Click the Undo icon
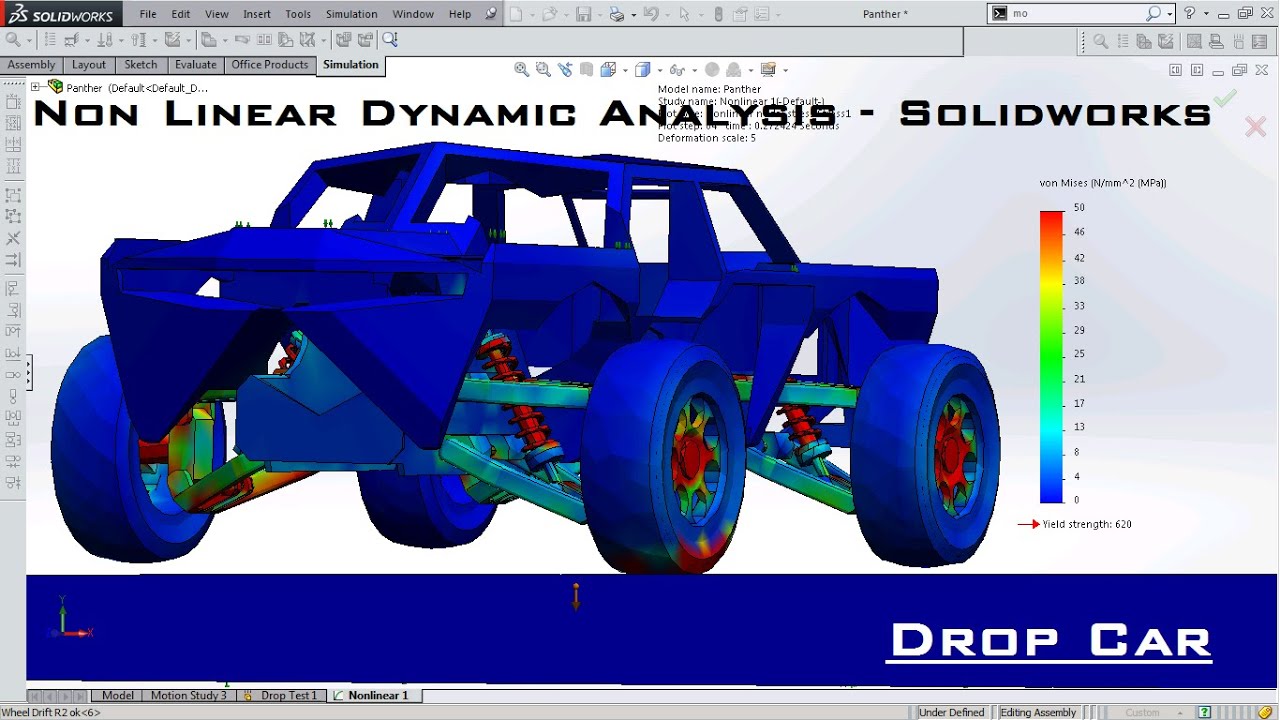The image size is (1280, 720). pos(651,14)
